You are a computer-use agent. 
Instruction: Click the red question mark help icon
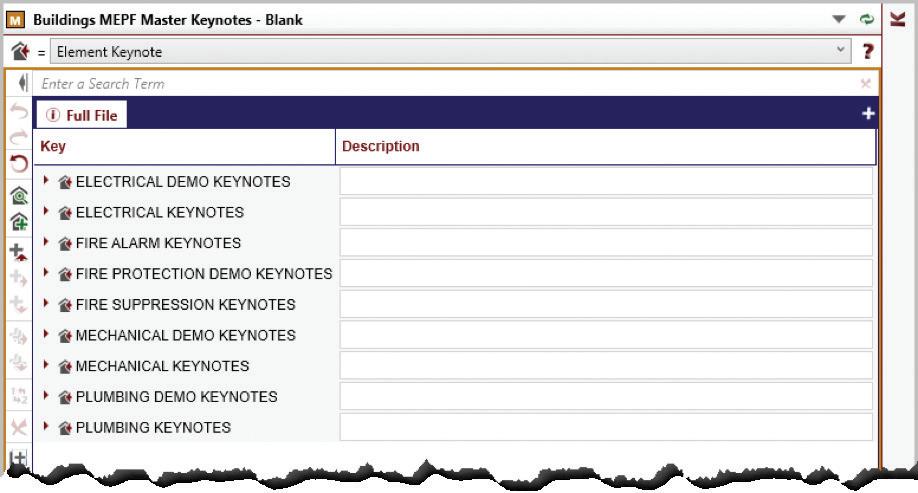tap(868, 52)
